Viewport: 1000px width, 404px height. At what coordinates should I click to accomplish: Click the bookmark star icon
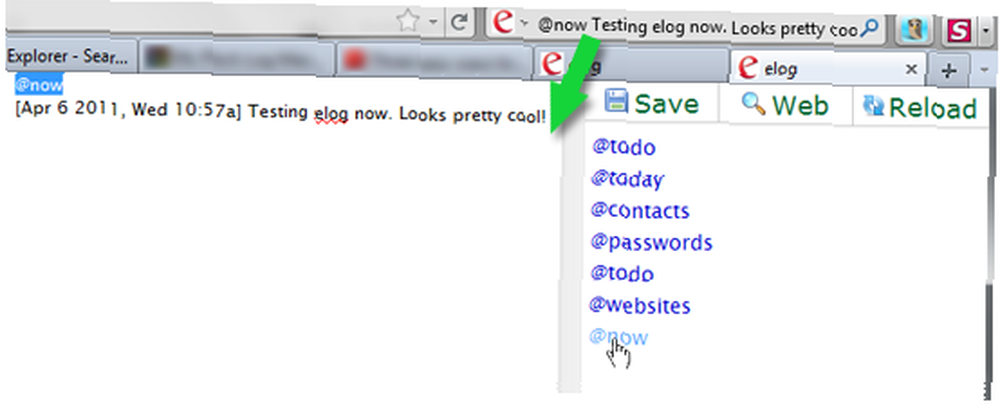tap(407, 22)
